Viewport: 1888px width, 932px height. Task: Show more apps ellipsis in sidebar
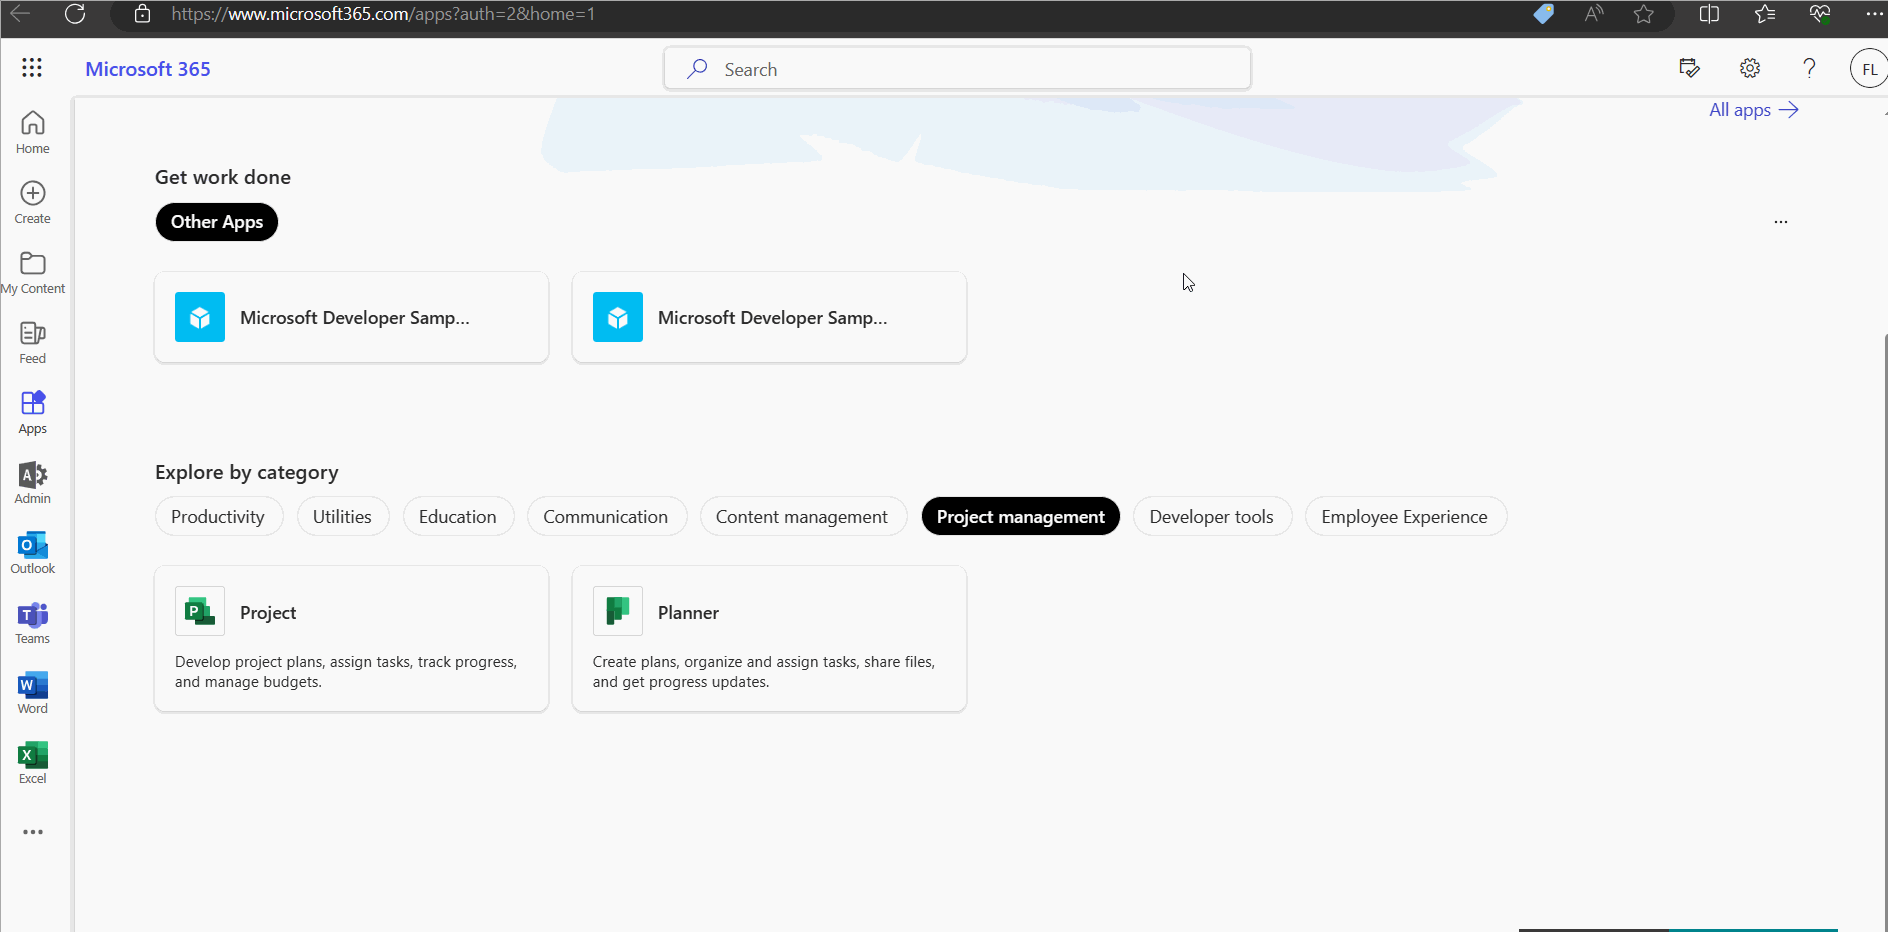point(33,832)
